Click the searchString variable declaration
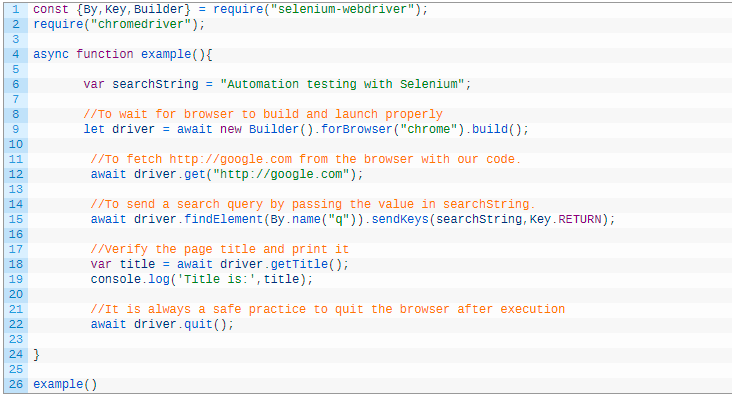 pos(155,84)
